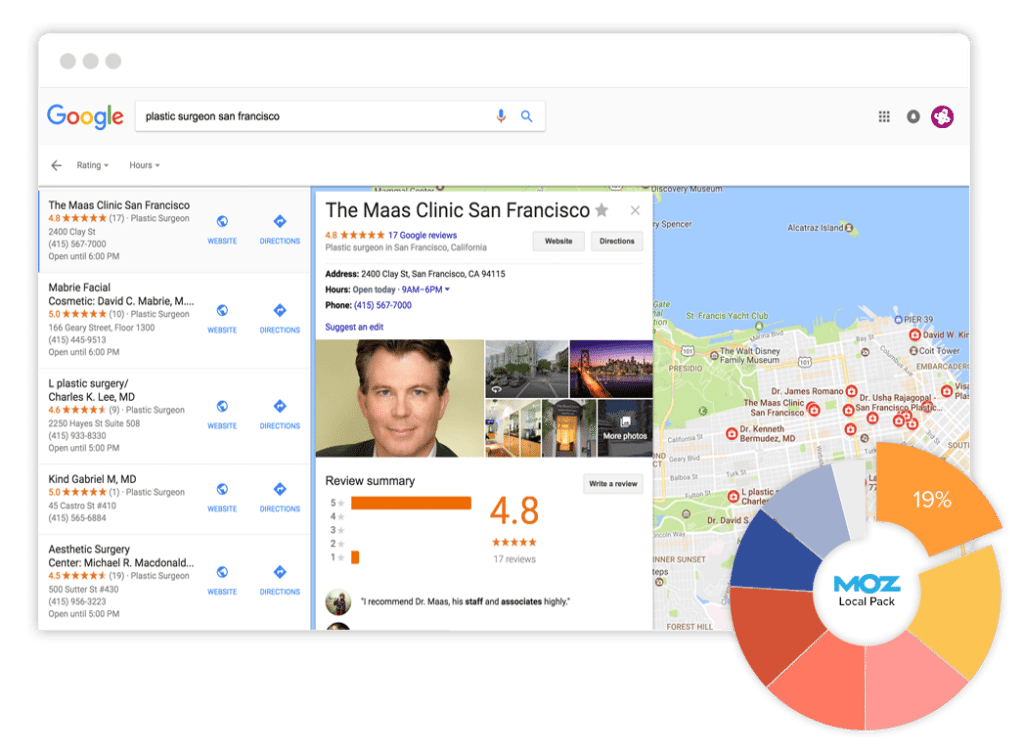Click the David W. Kim map pin

click(x=915, y=335)
